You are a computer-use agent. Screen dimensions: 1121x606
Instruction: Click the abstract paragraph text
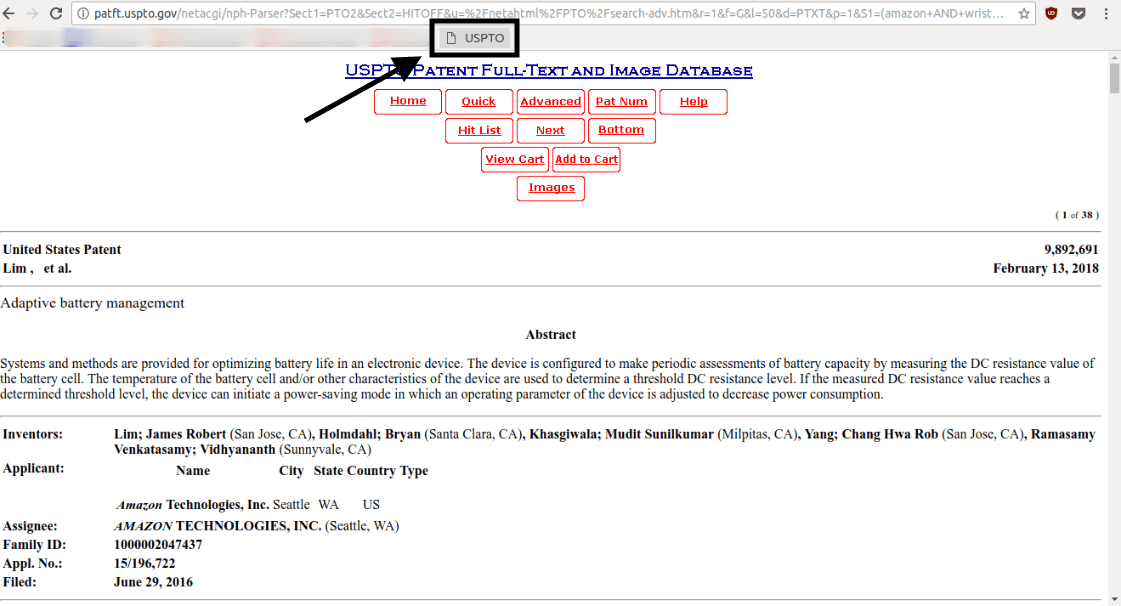click(548, 379)
